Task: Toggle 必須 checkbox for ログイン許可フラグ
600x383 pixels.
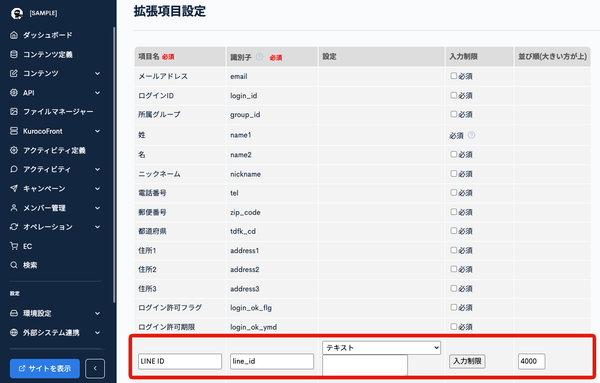Action: pyautogui.click(x=453, y=307)
